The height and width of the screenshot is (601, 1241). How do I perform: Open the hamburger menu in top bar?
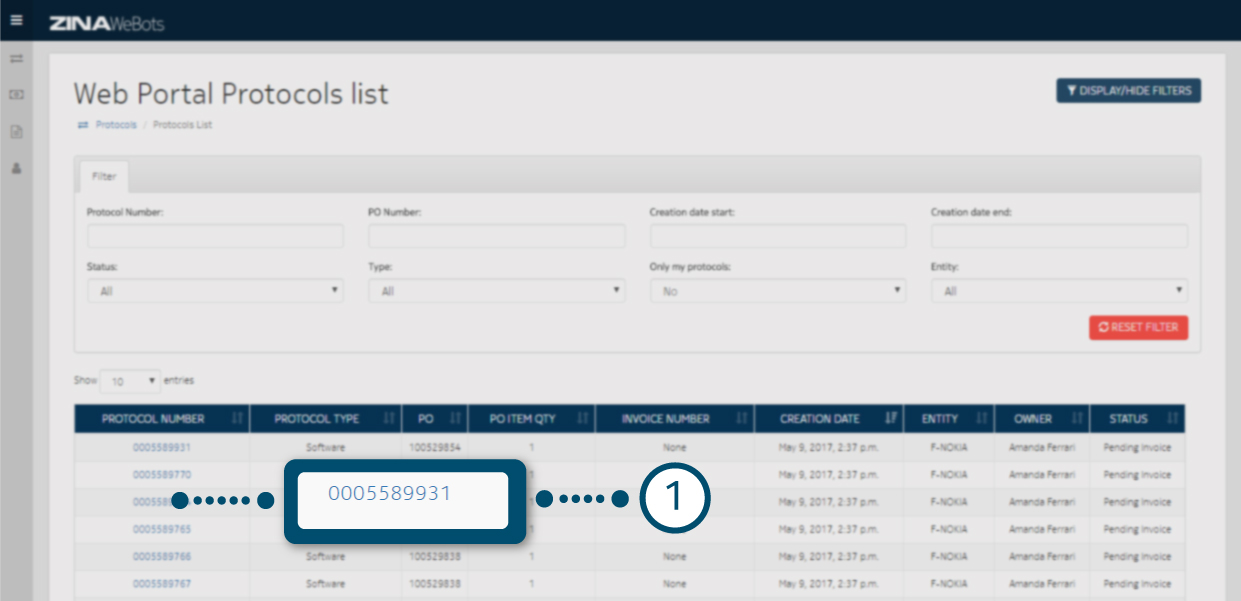(16, 20)
